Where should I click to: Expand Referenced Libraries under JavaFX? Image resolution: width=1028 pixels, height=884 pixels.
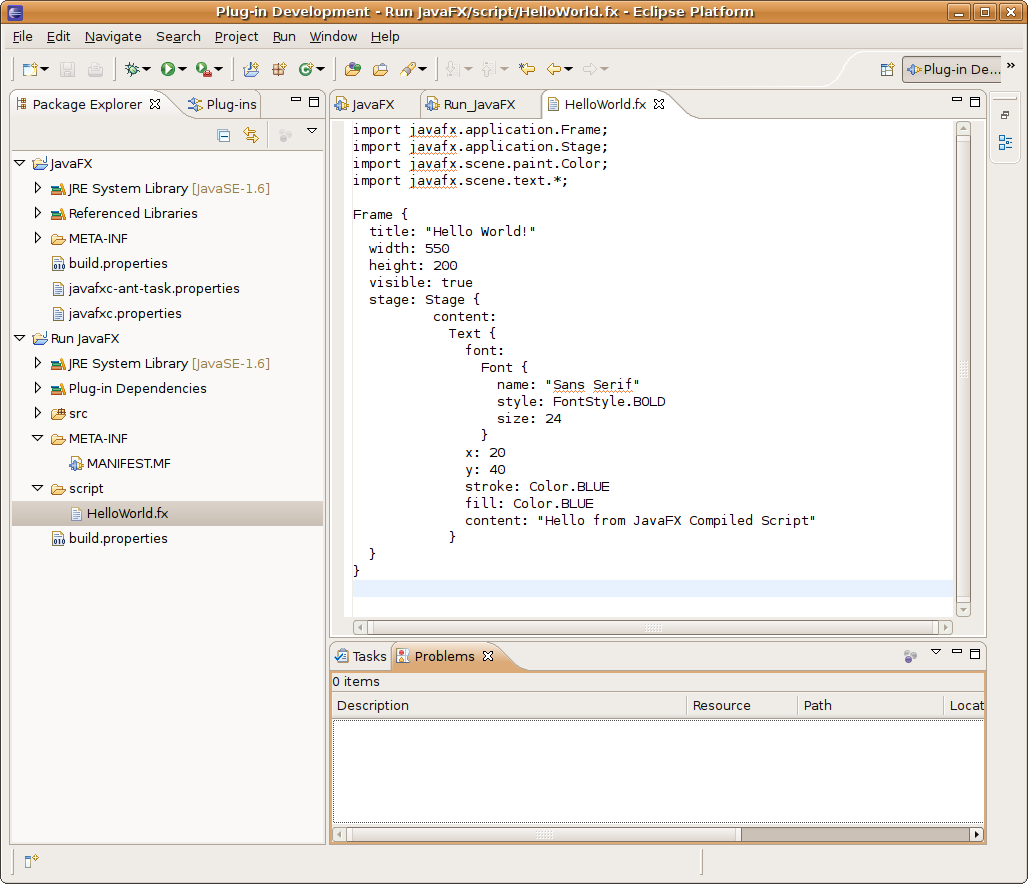coord(38,213)
